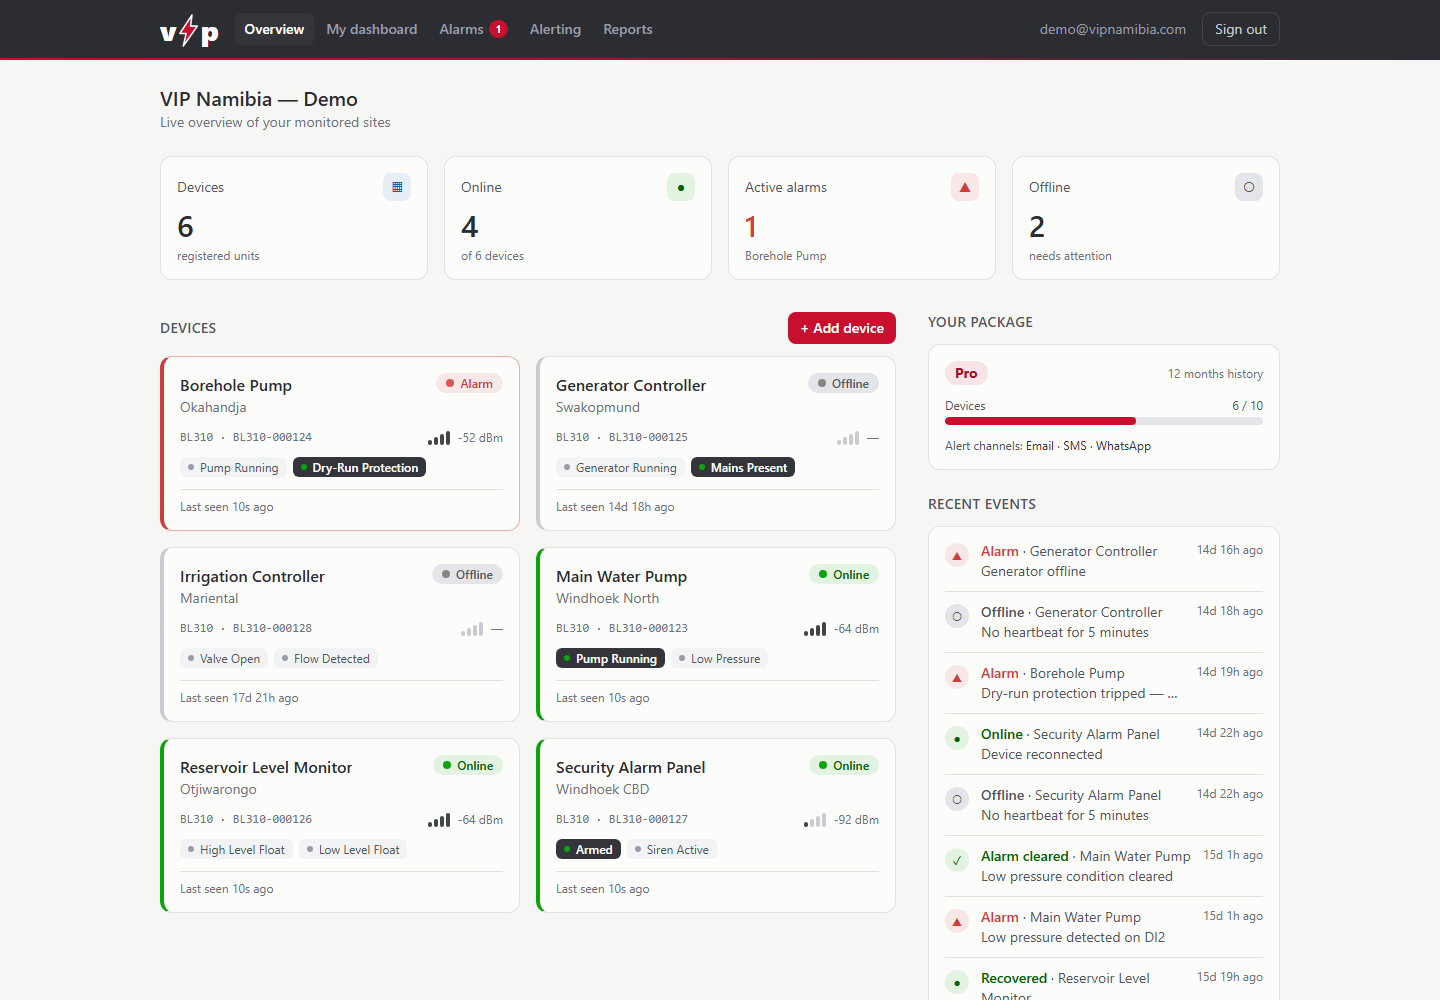This screenshot has height=1000, width=1440.
Task: Open the Alarms tab
Action: [x=473, y=29]
